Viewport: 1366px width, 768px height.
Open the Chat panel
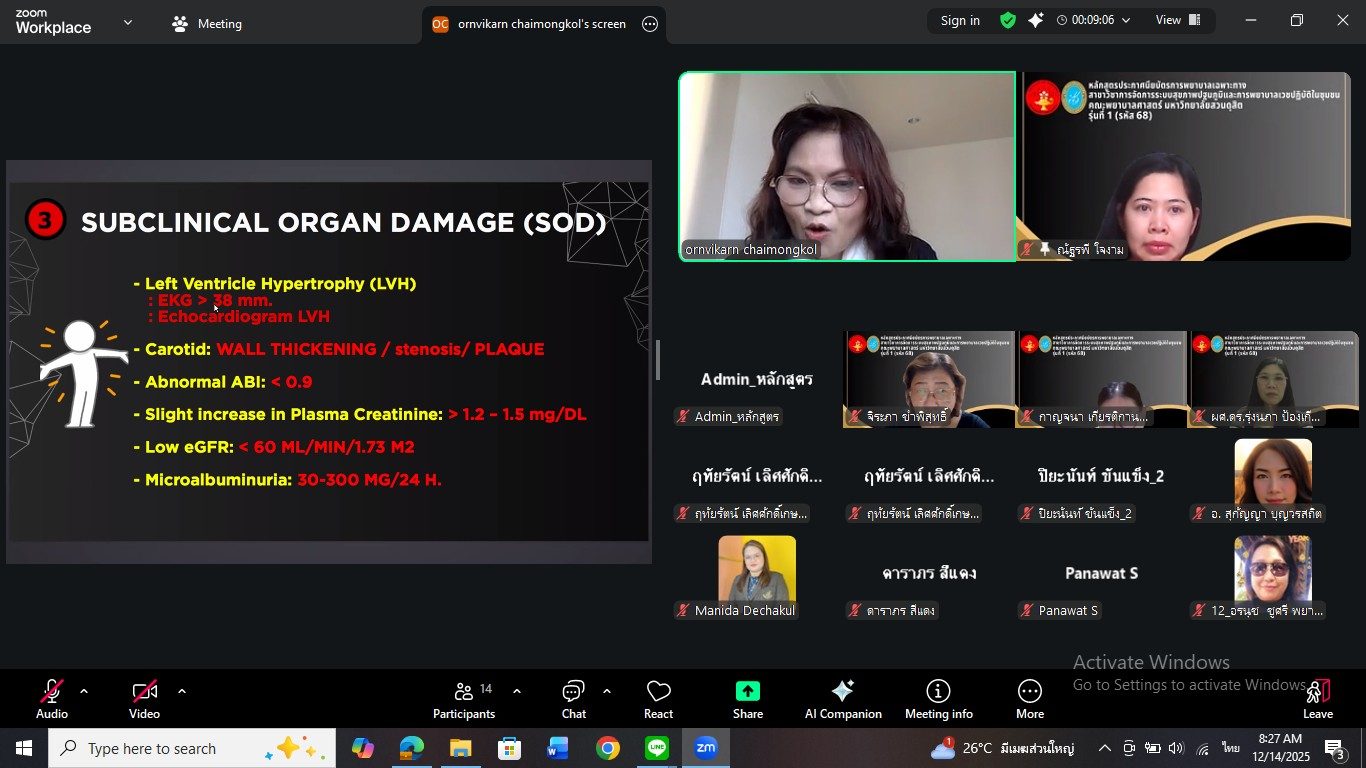click(573, 699)
